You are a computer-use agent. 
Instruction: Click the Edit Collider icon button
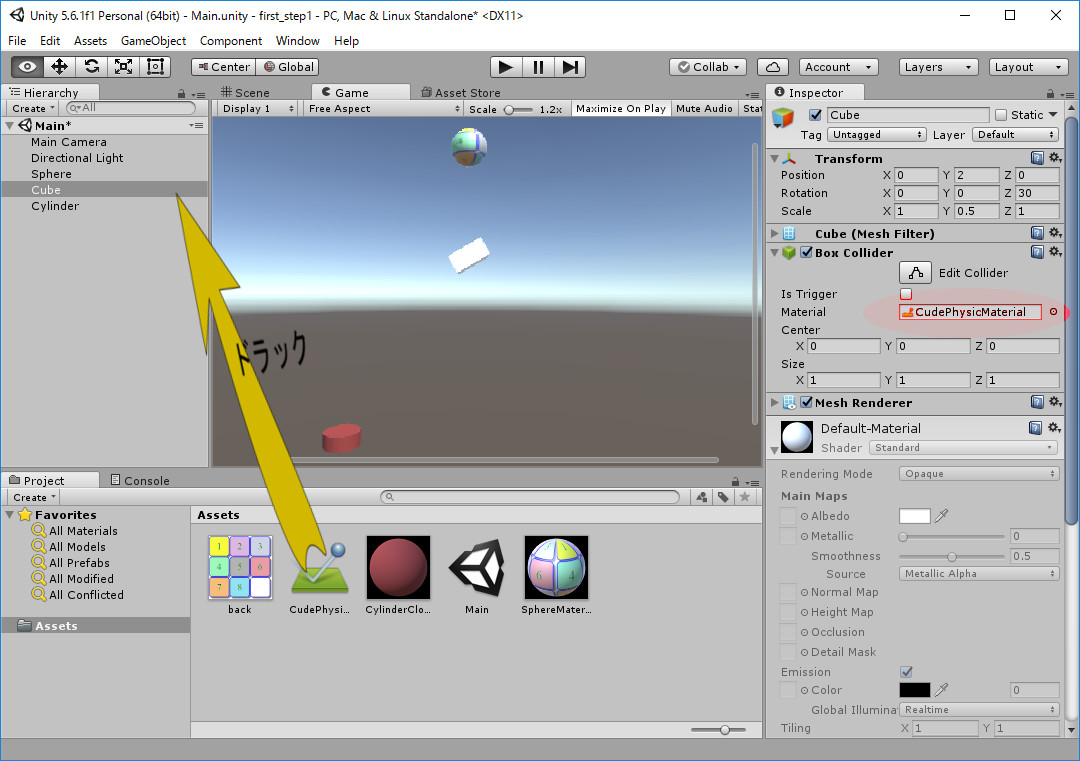point(915,273)
